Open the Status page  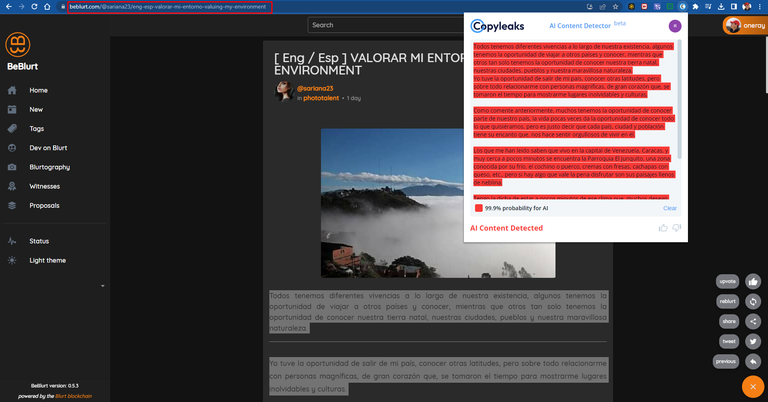point(39,241)
